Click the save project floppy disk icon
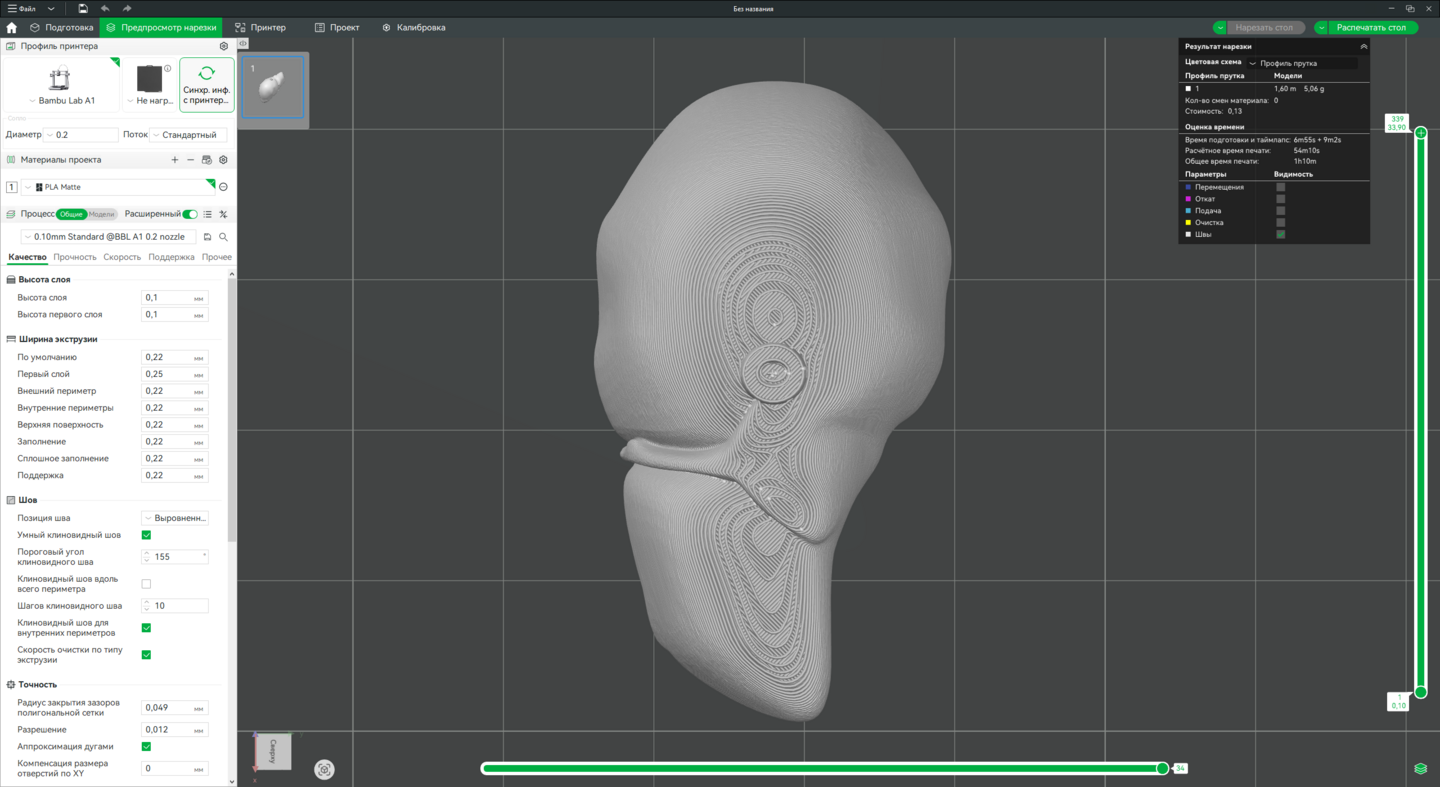 pos(83,9)
